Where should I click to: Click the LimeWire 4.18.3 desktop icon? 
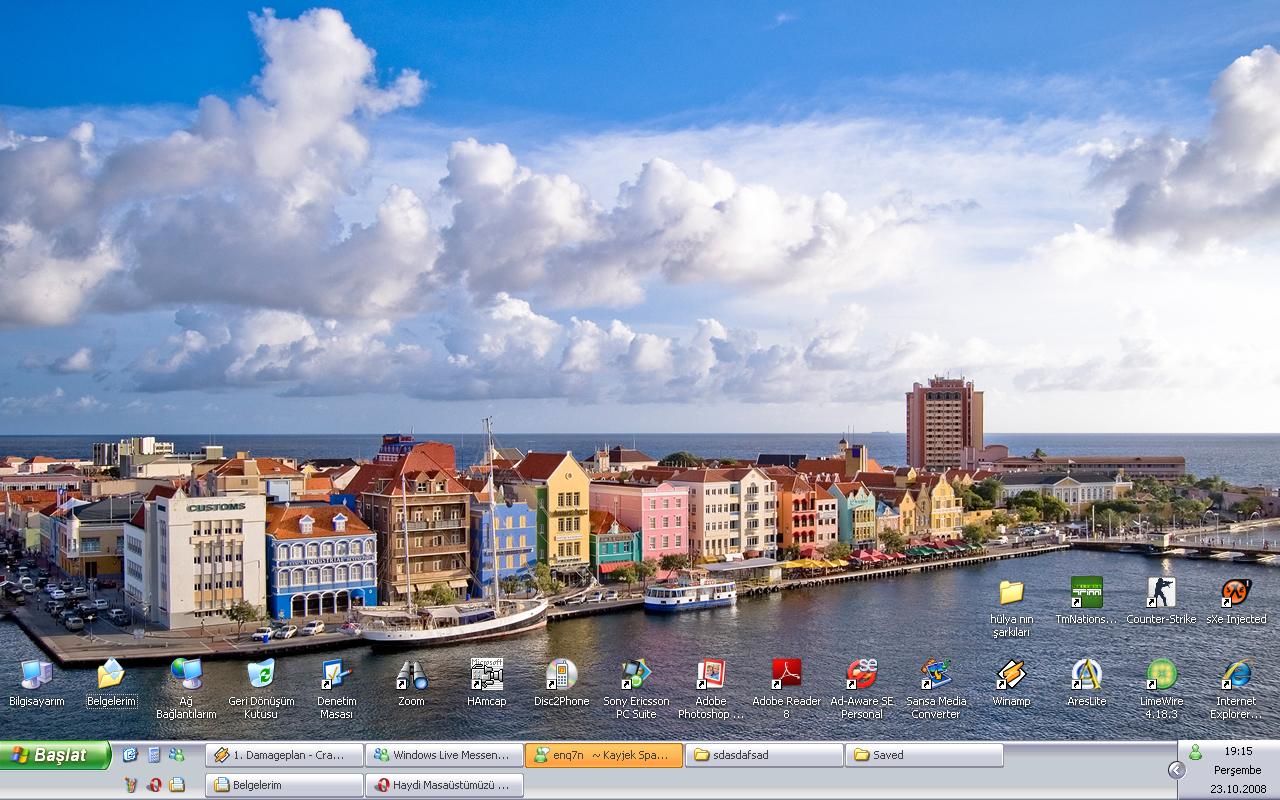pos(1161,675)
